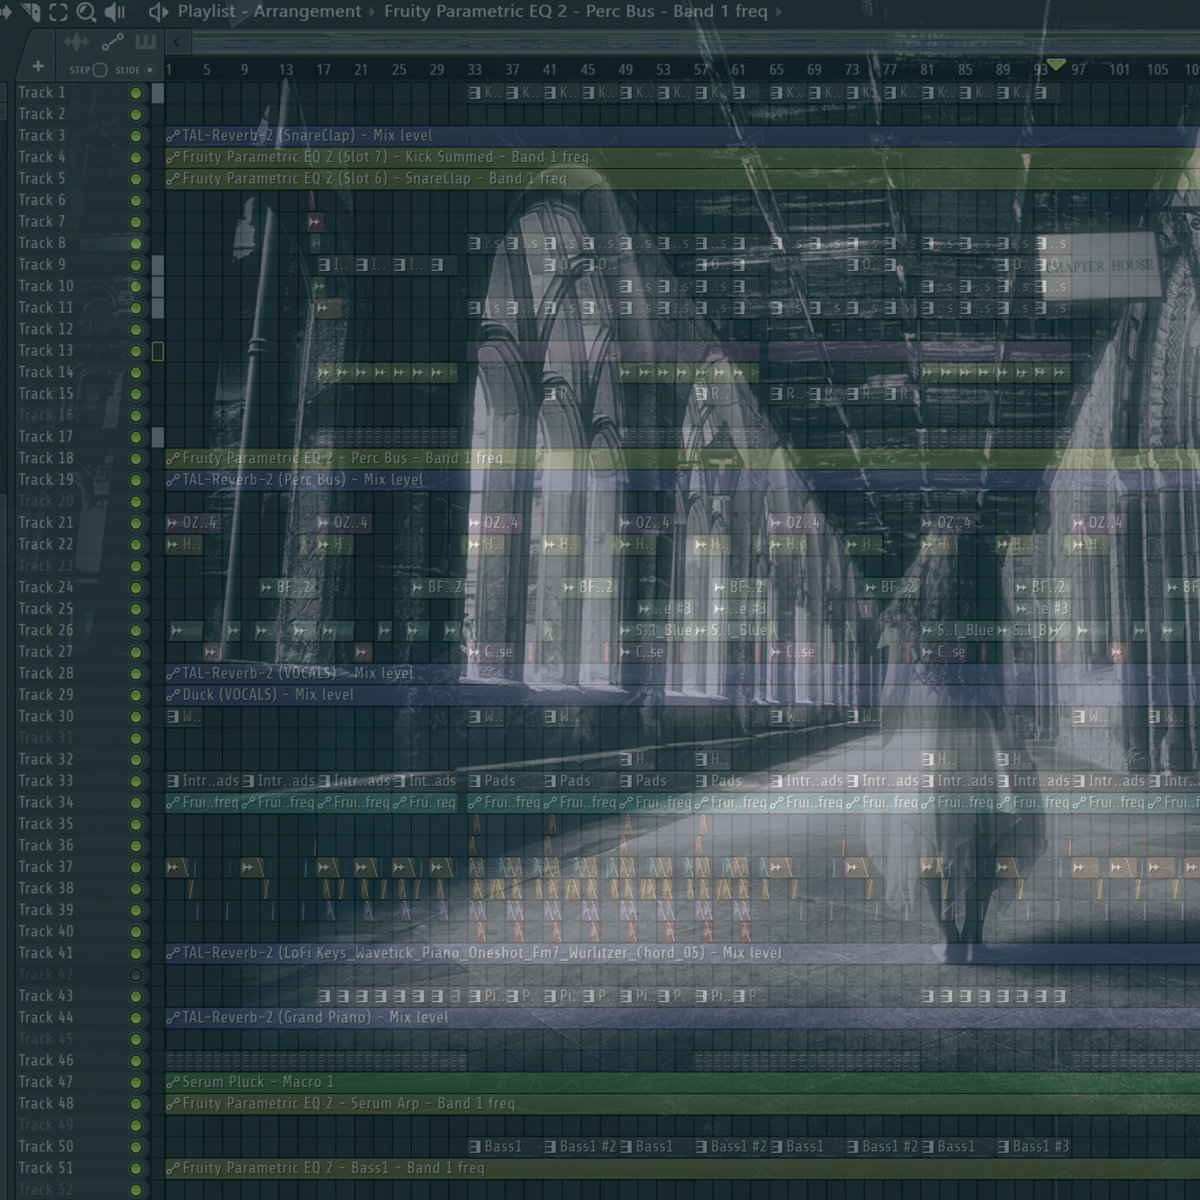Show pattern clips via the piano keys icon
The width and height of the screenshot is (1200, 1200).
click(x=146, y=42)
